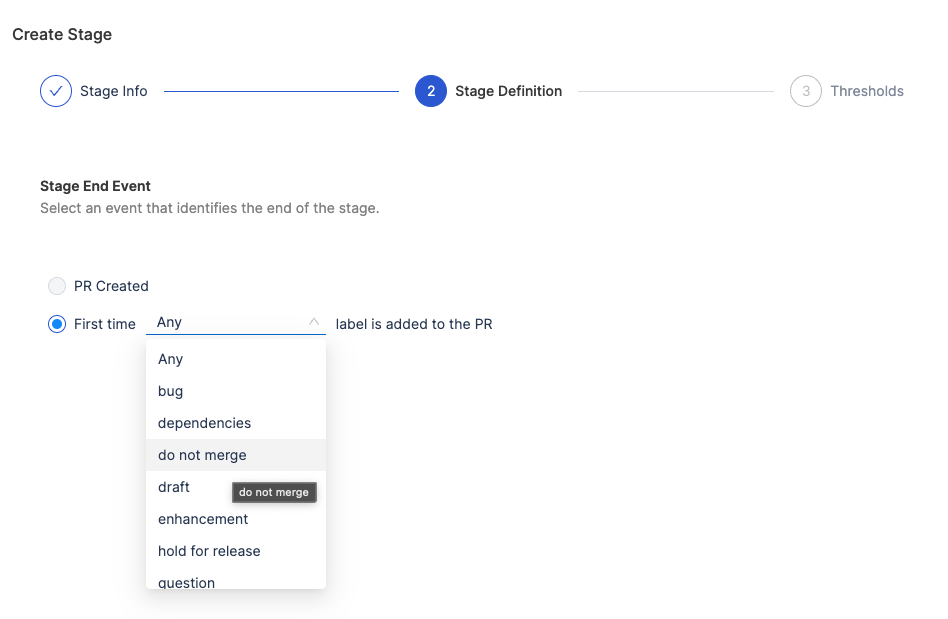
Task: Choose the hold for release label
Action: pyautogui.click(x=209, y=551)
